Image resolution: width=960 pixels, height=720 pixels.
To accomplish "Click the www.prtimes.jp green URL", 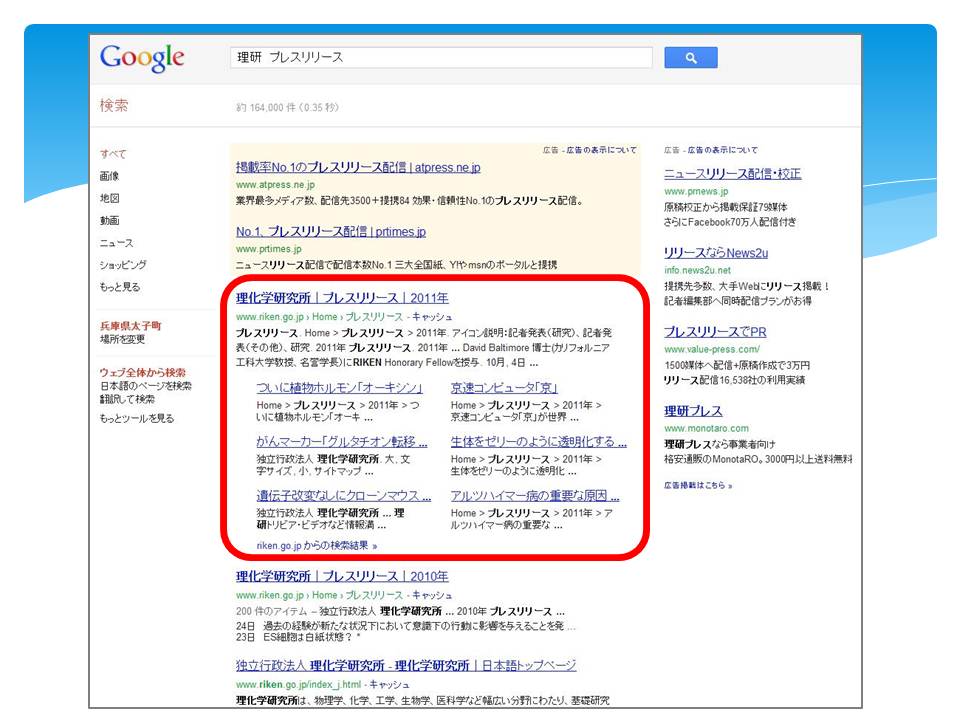I will click(x=269, y=249).
